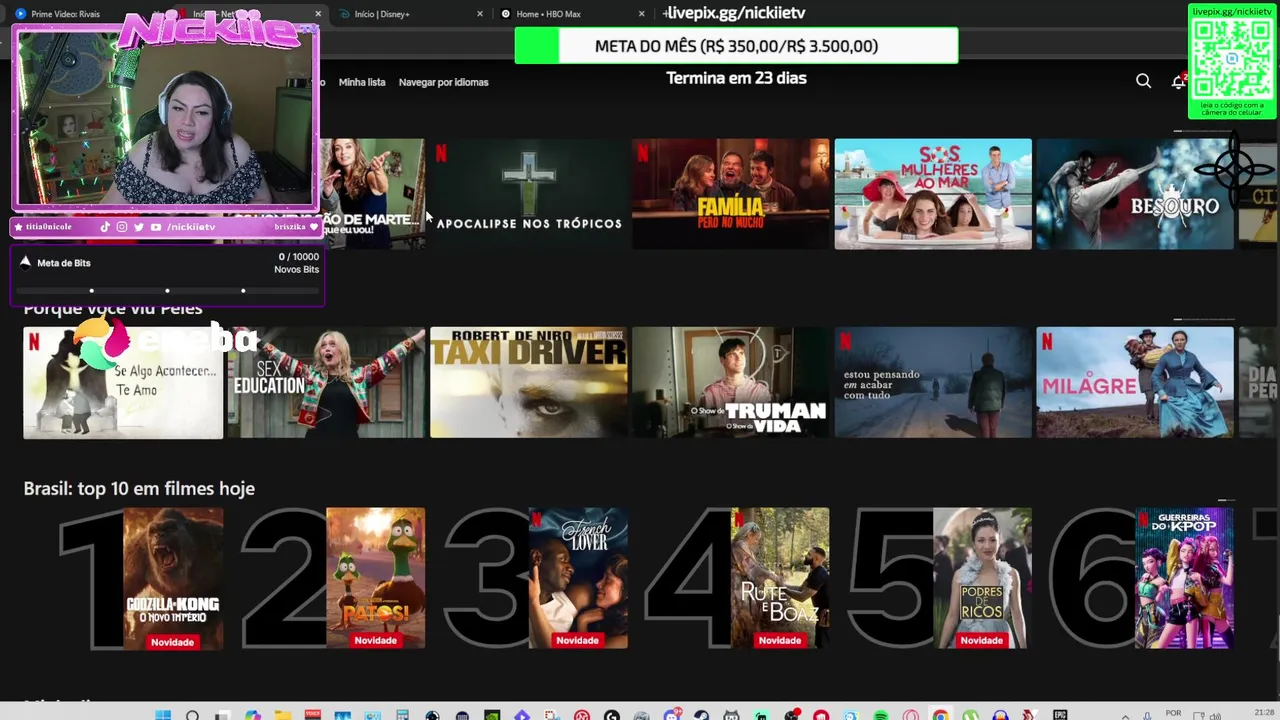Screen dimensions: 1280x720
Task: Close the Netflix tab
Action: (x=318, y=14)
